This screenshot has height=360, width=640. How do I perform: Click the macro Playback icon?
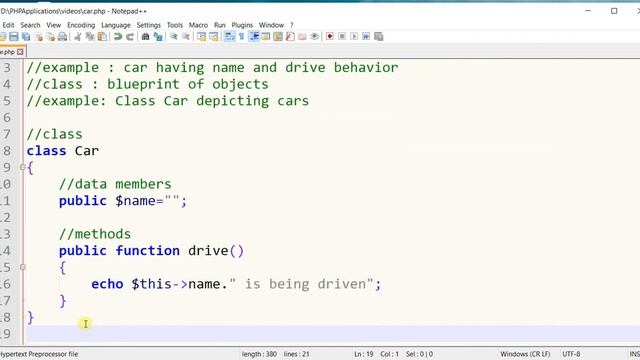click(x=354, y=37)
